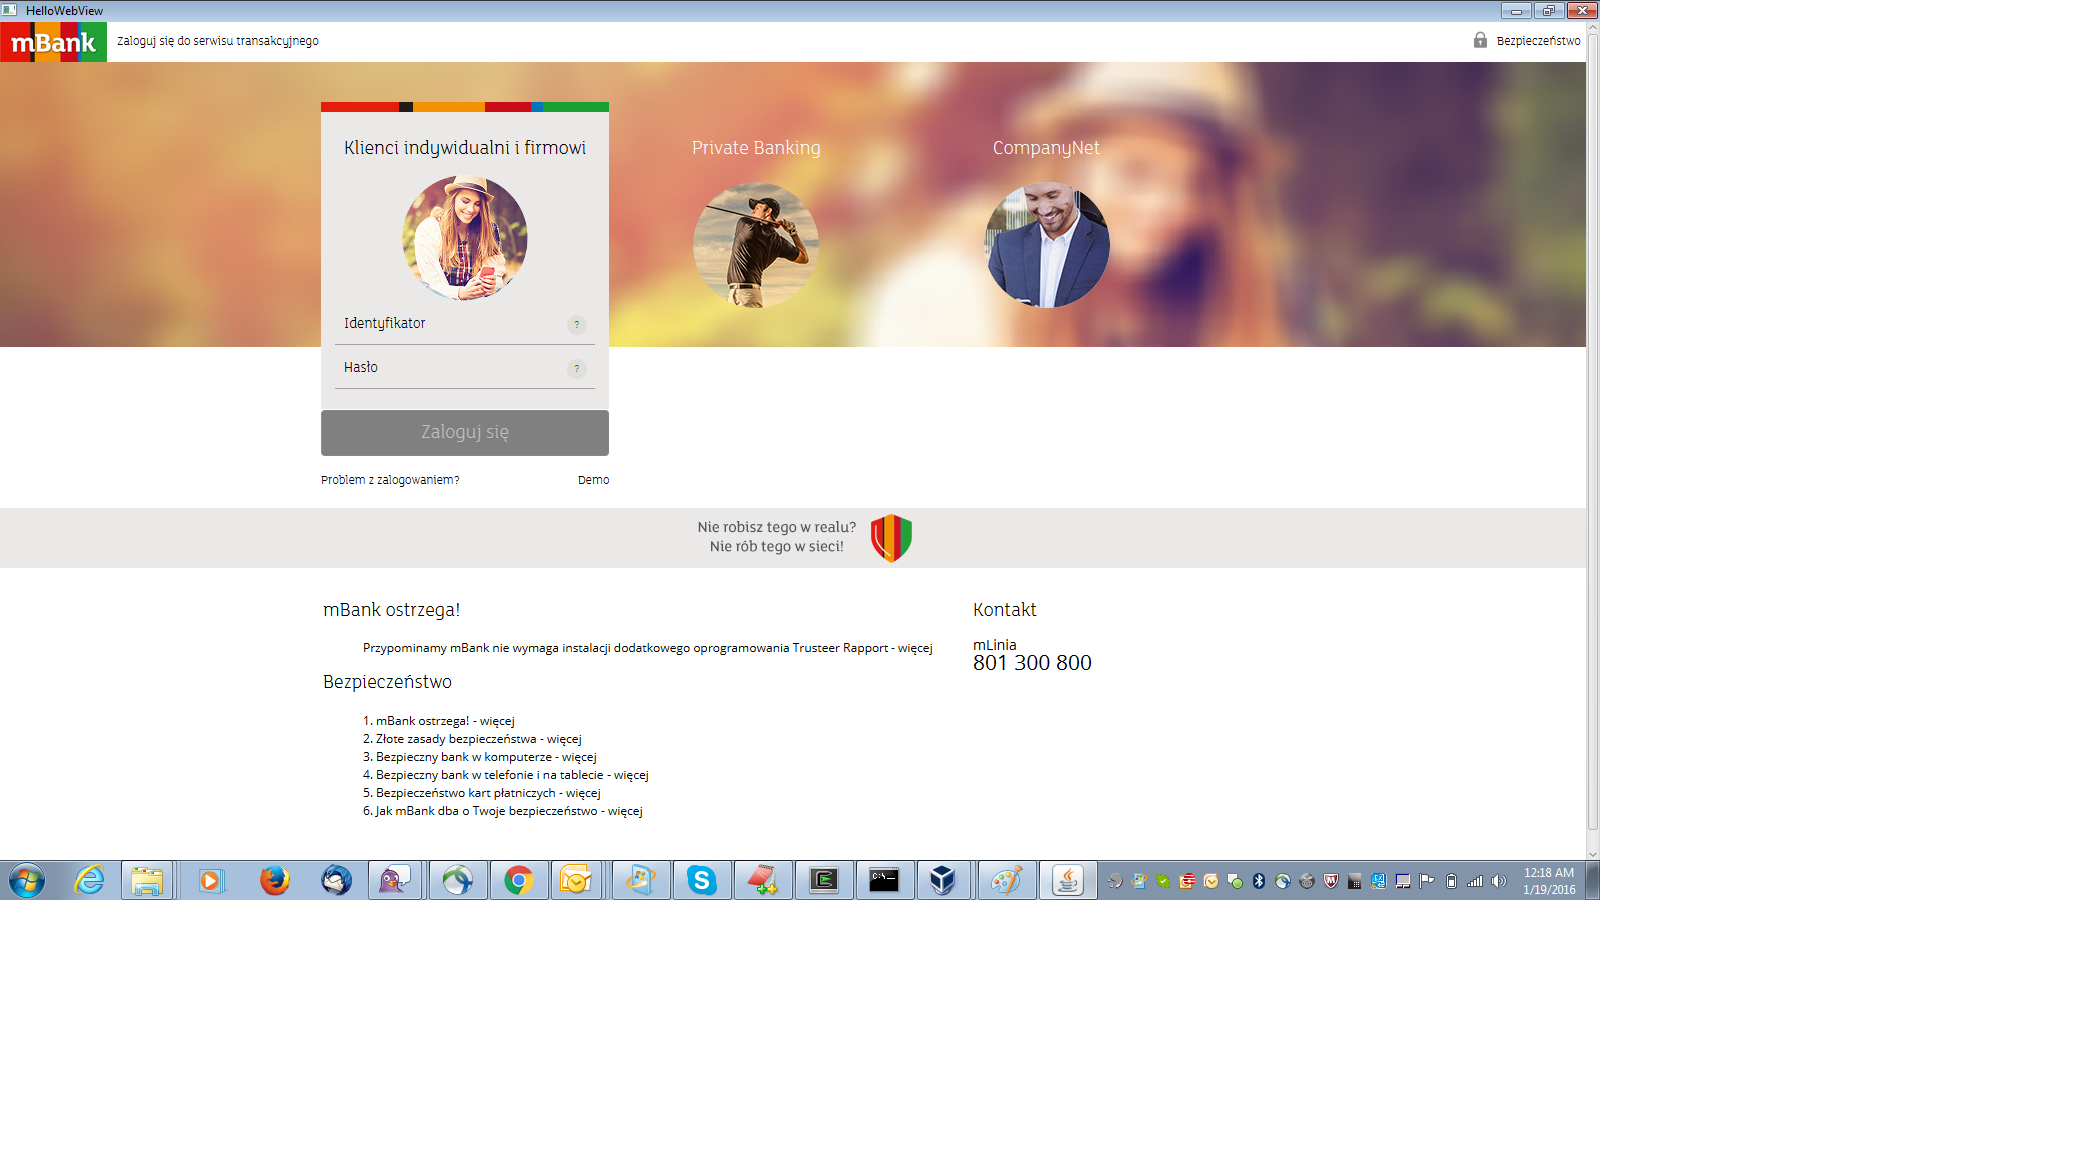Select CompanyNet businessman thumbnail
Viewport: 2100px width, 1164px height.
[x=1046, y=244]
